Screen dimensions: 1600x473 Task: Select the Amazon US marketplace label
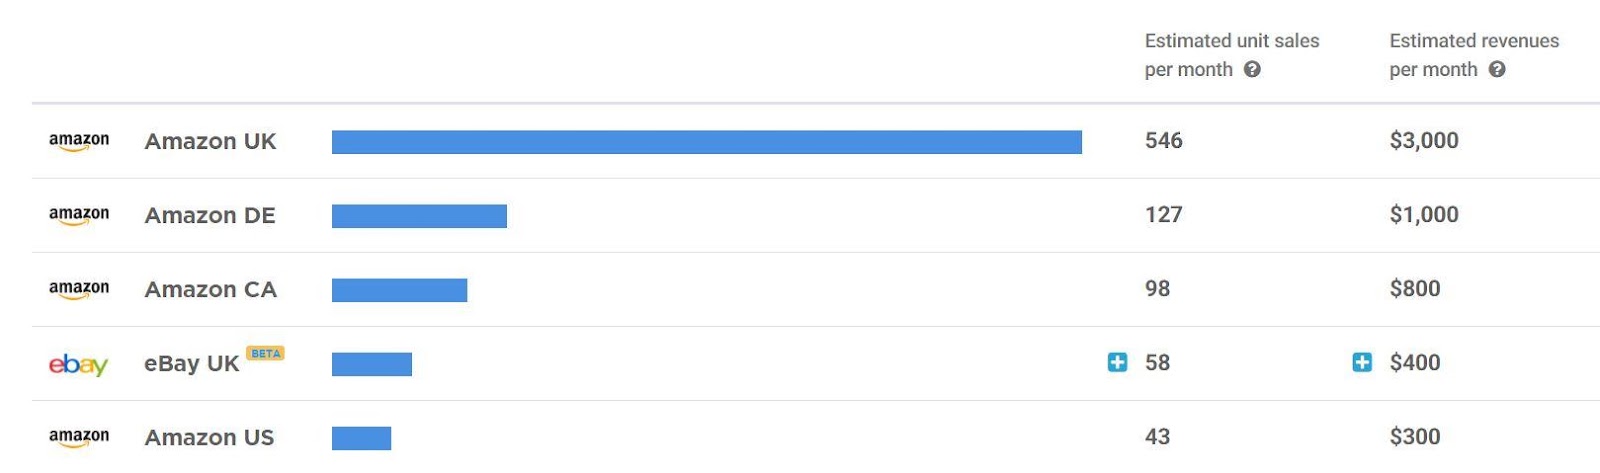[x=209, y=437]
